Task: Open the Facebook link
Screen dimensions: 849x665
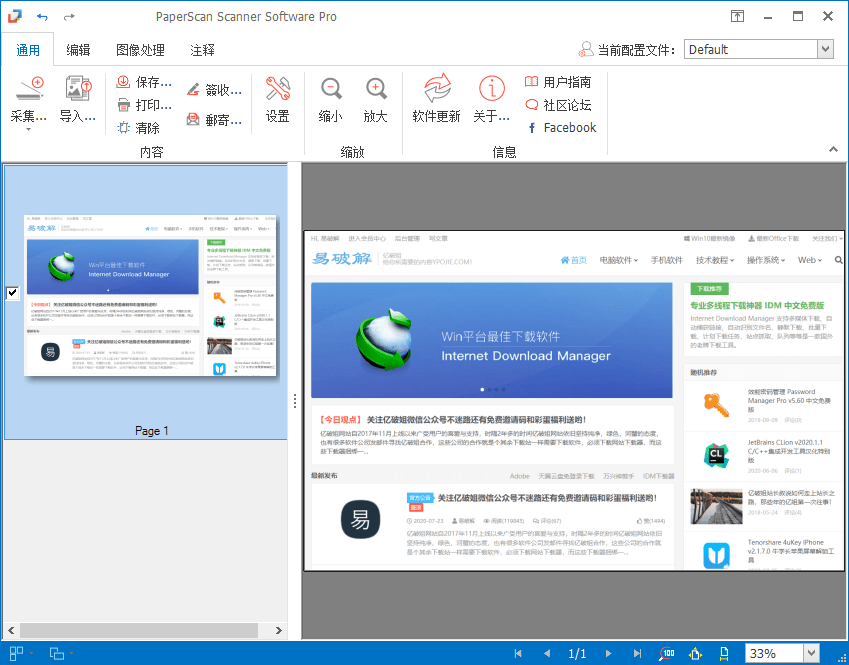Action: [560, 128]
